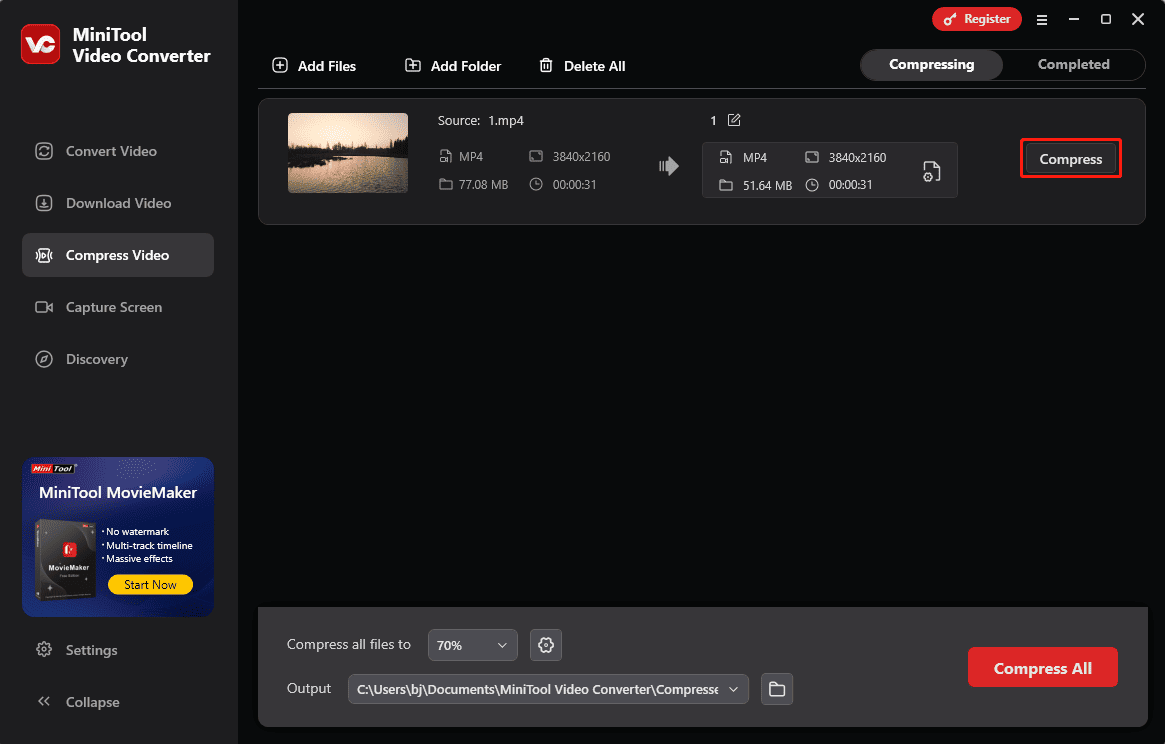
Task: Click the source duration 00:00:31
Action: point(574,184)
